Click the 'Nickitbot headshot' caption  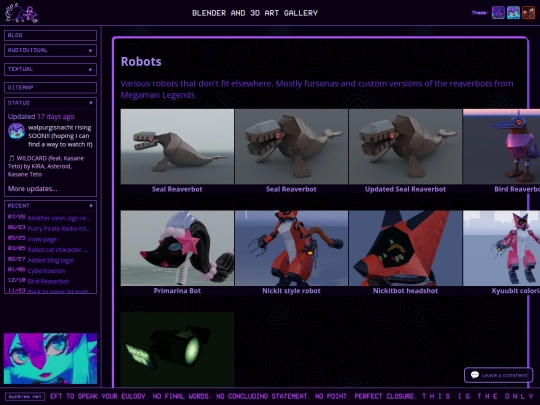(x=405, y=291)
